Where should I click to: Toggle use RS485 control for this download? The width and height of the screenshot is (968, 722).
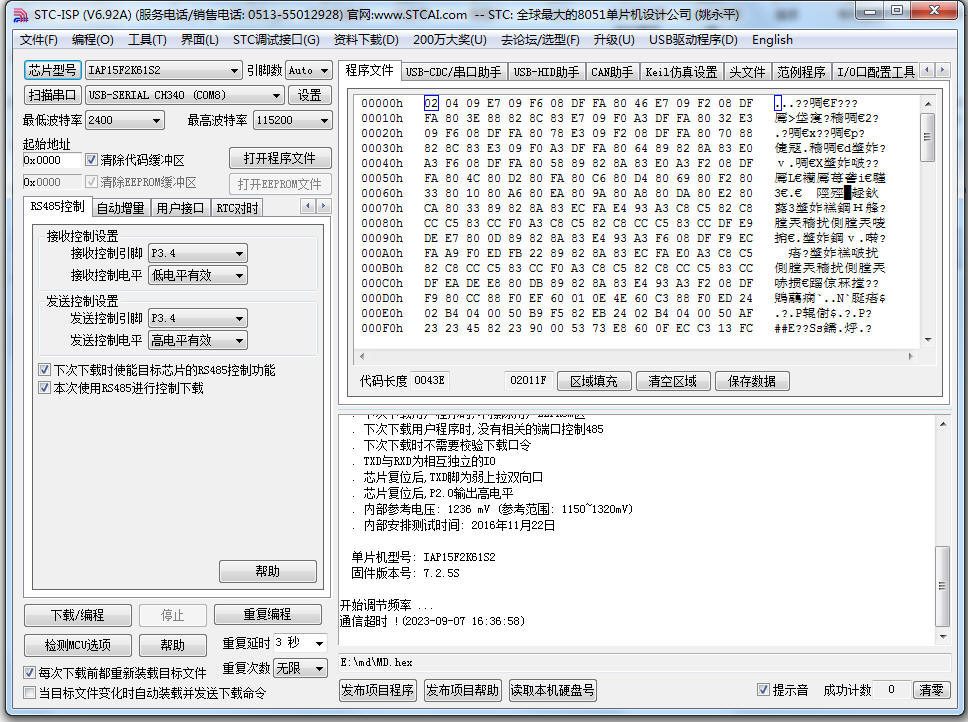[x=44, y=388]
